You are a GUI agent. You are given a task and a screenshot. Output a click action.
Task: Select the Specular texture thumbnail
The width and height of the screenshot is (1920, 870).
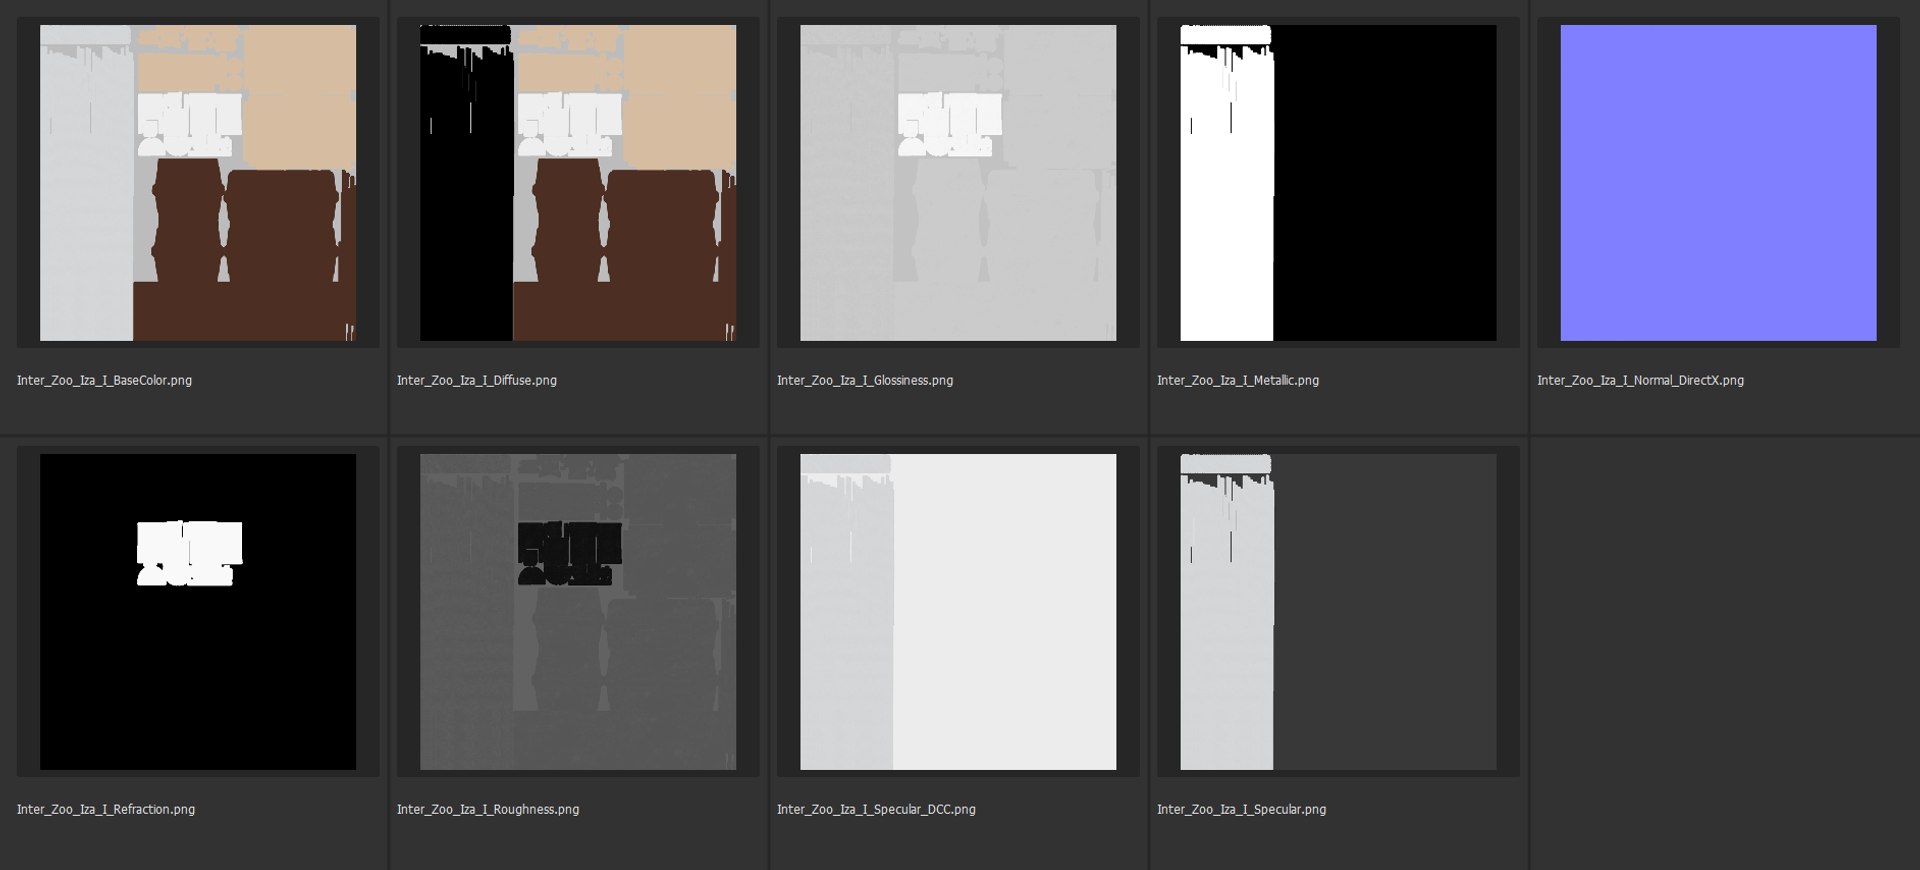[x=1338, y=612]
